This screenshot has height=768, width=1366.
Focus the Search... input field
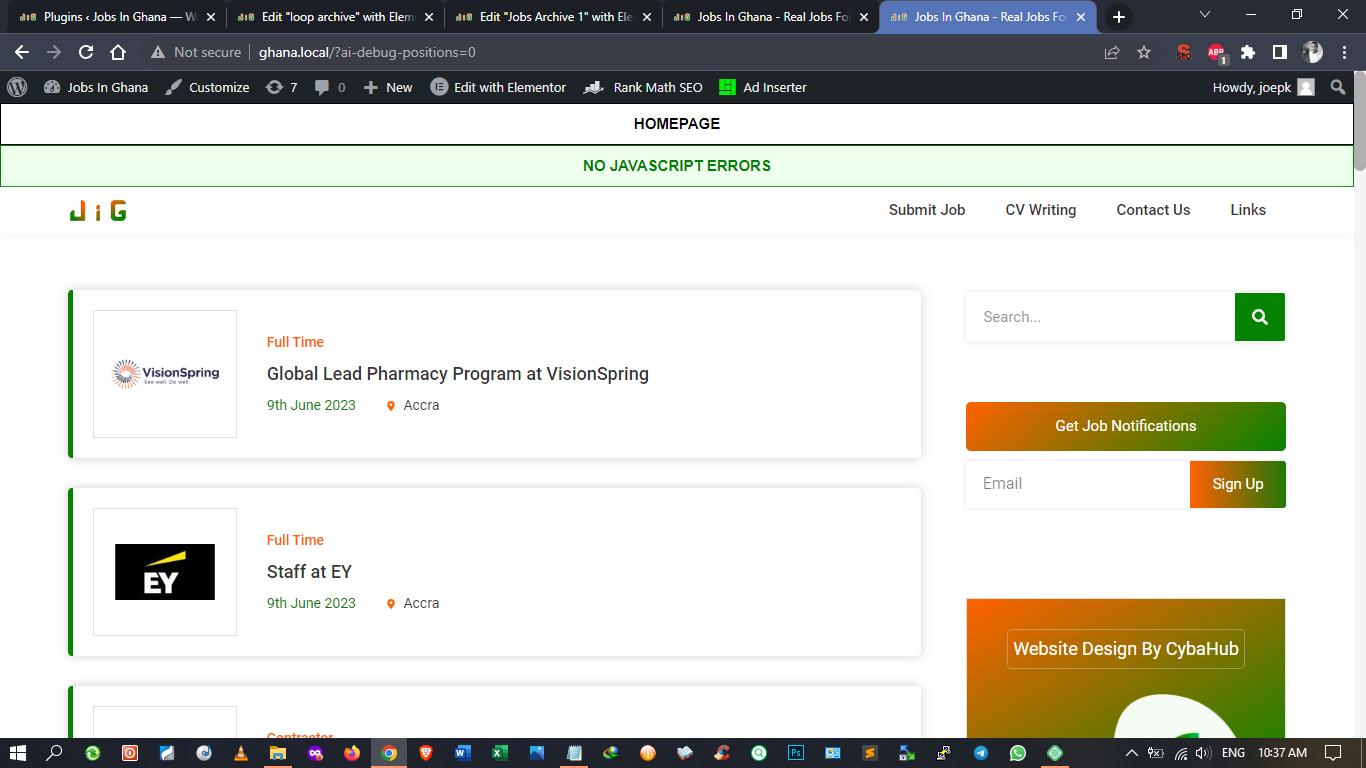click(1100, 317)
